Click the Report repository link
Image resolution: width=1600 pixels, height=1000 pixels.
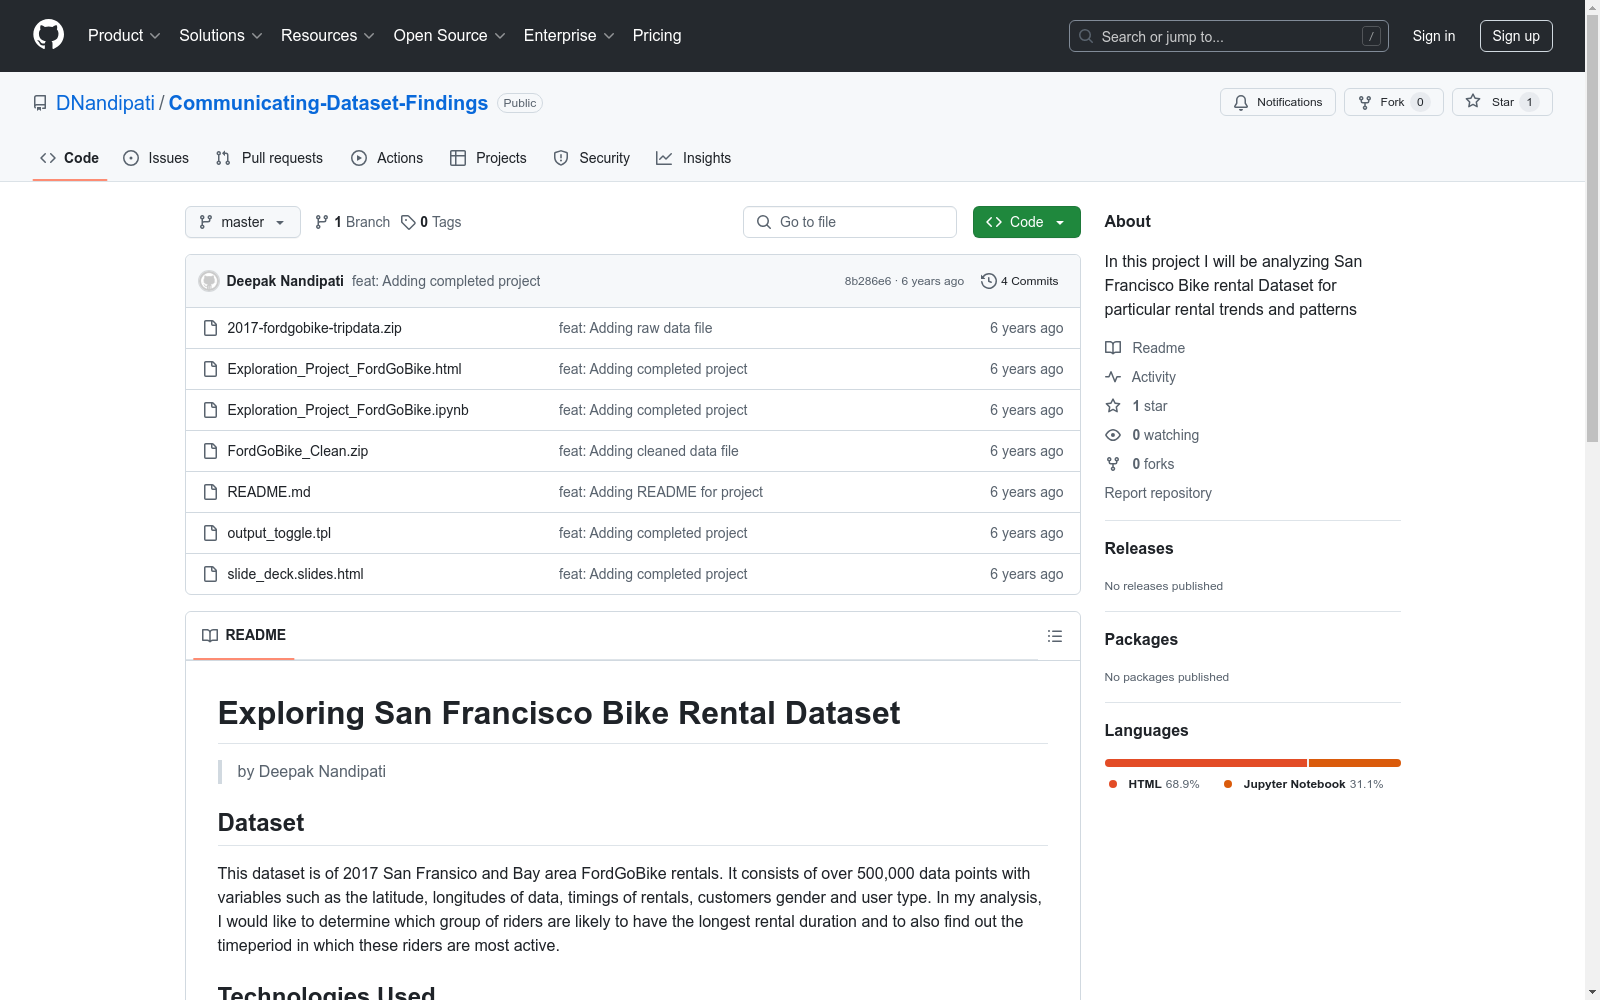point(1158,493)
